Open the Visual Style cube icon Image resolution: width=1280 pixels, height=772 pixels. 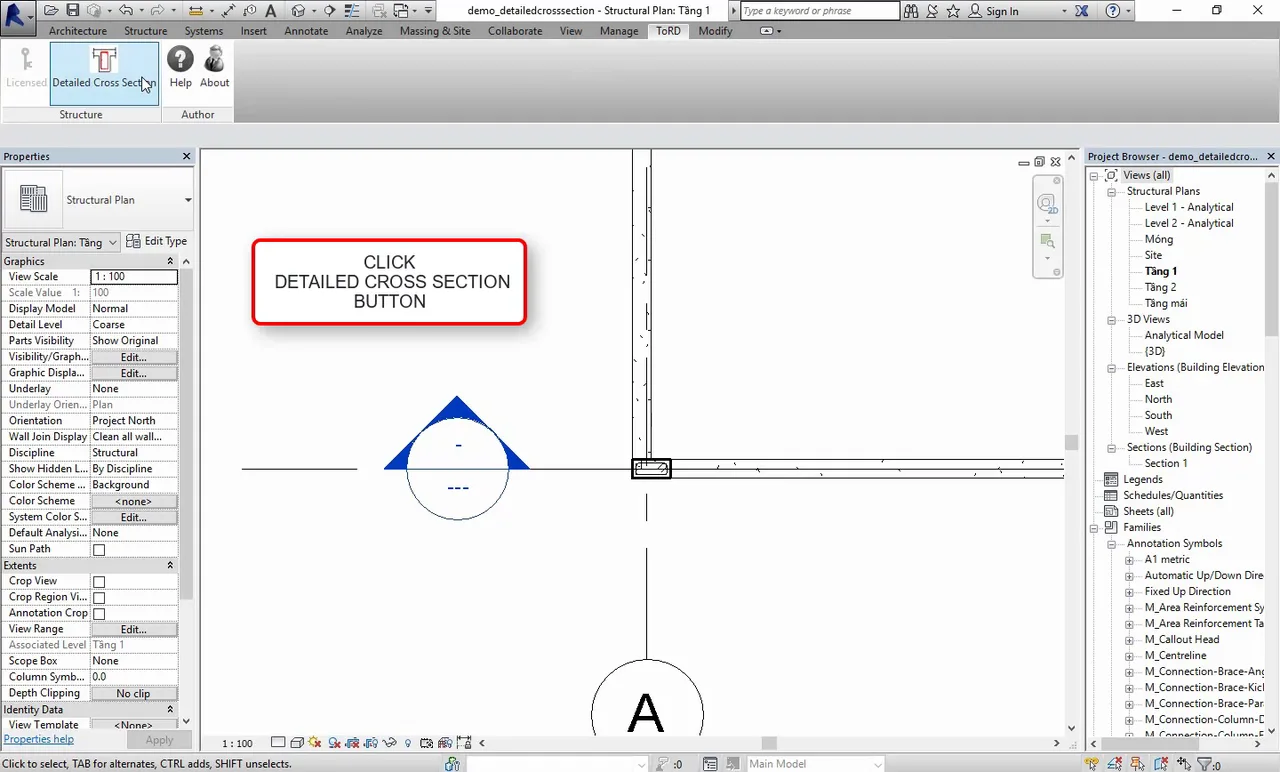tap(297, 743)
